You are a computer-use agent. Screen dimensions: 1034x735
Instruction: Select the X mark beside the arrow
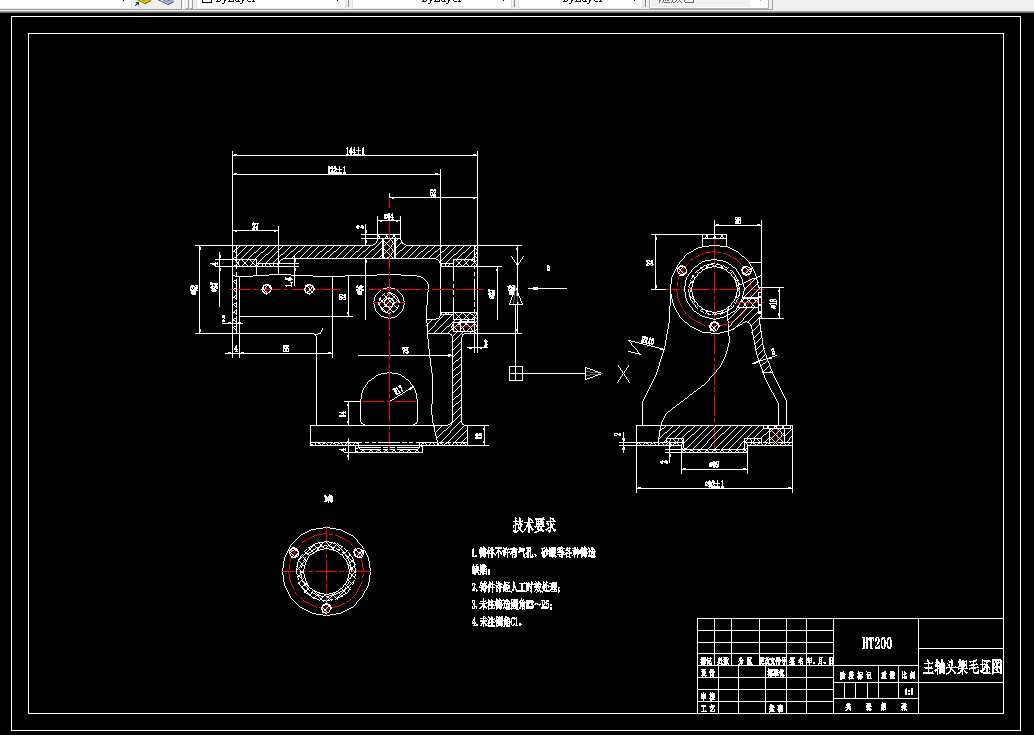(623, 374)
